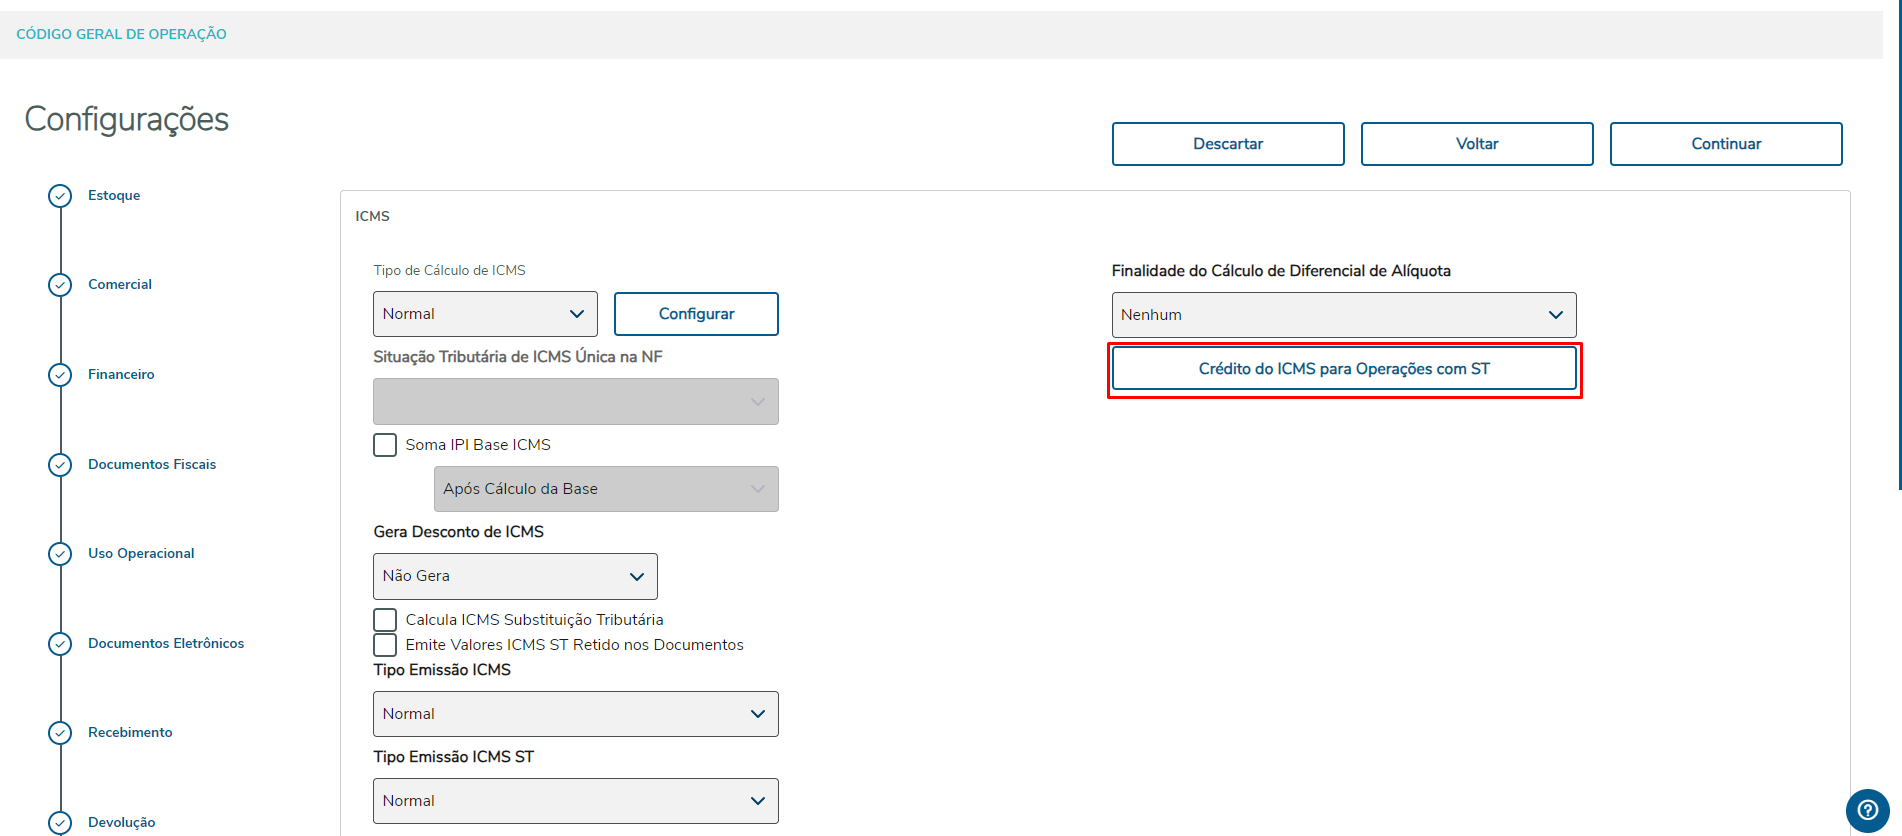Open the Tipo Emissão ICMS ST dropdown
This screenshot has width=1902, height=836.
(575, 801)
